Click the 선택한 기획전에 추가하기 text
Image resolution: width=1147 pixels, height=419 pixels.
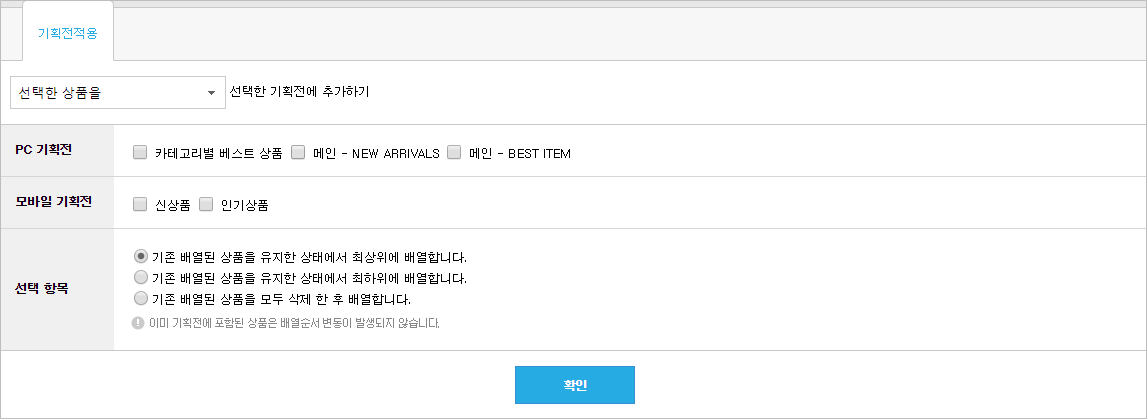pos(299,93)
